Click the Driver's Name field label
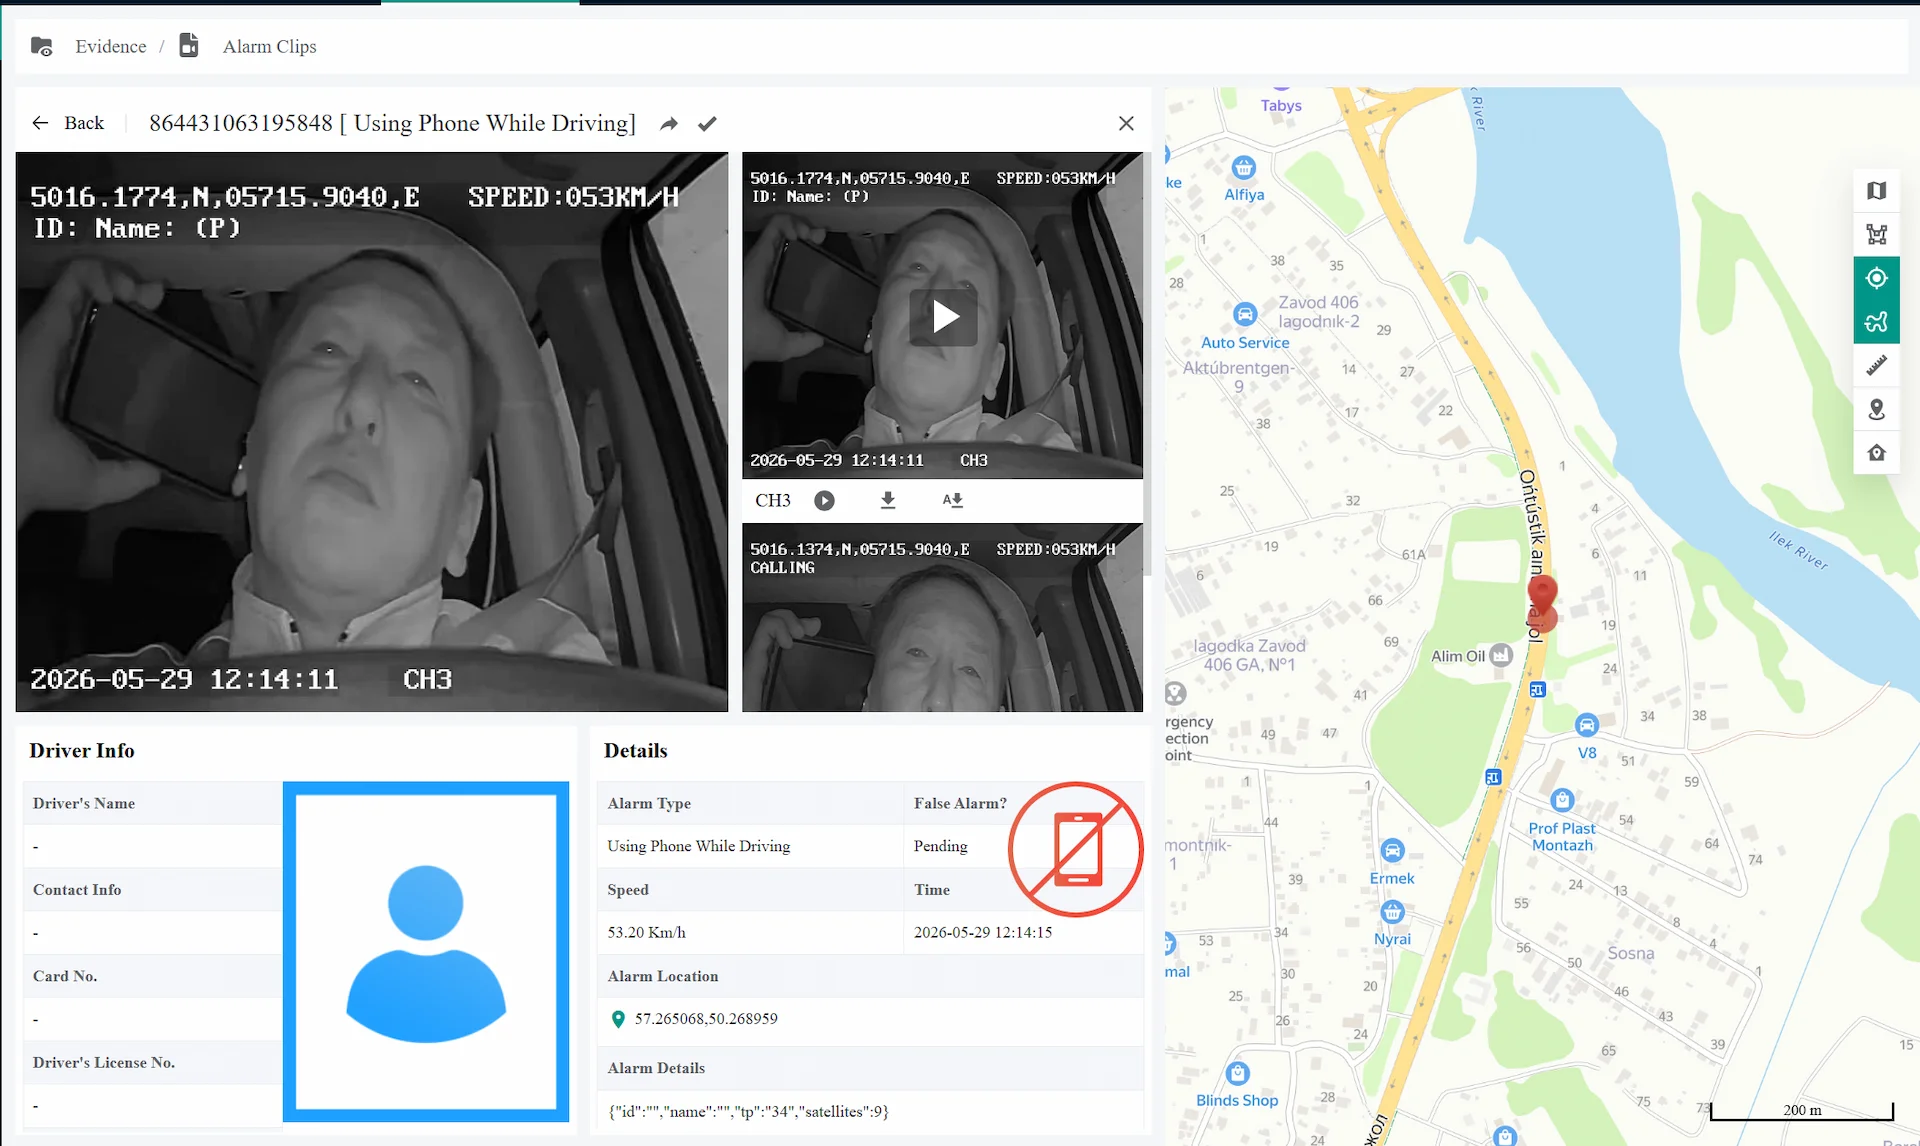 pos(84,804)
